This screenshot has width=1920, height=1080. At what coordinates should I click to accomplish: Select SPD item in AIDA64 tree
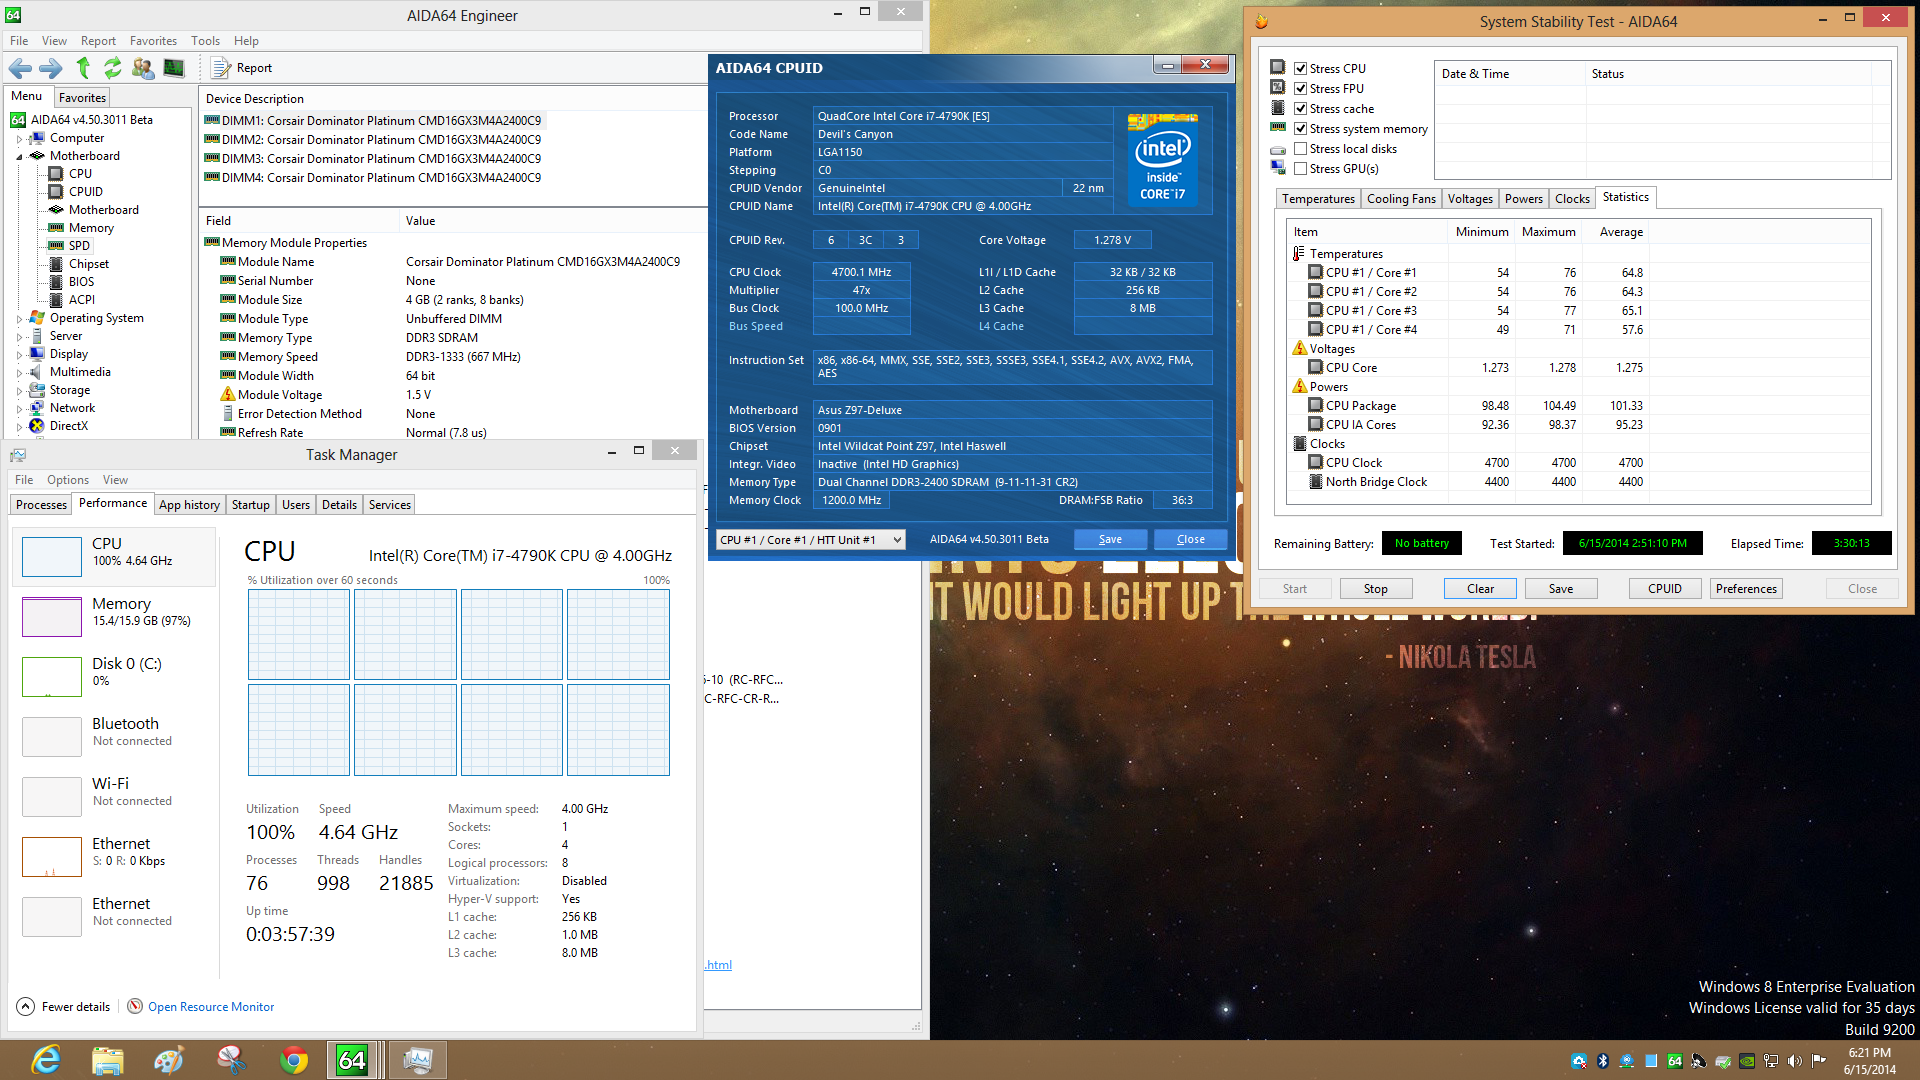coord(79,246)
